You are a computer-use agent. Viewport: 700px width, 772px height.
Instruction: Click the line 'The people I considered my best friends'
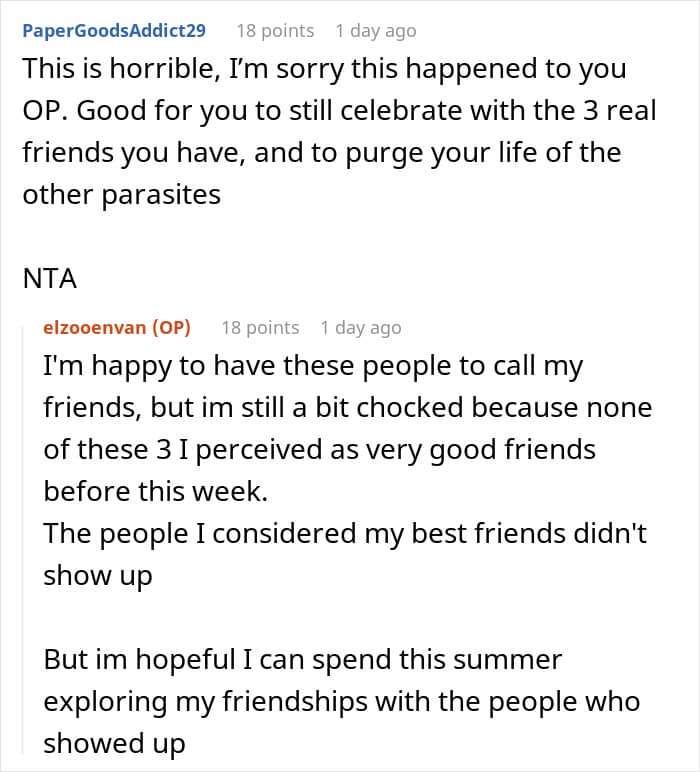(345, 534)
